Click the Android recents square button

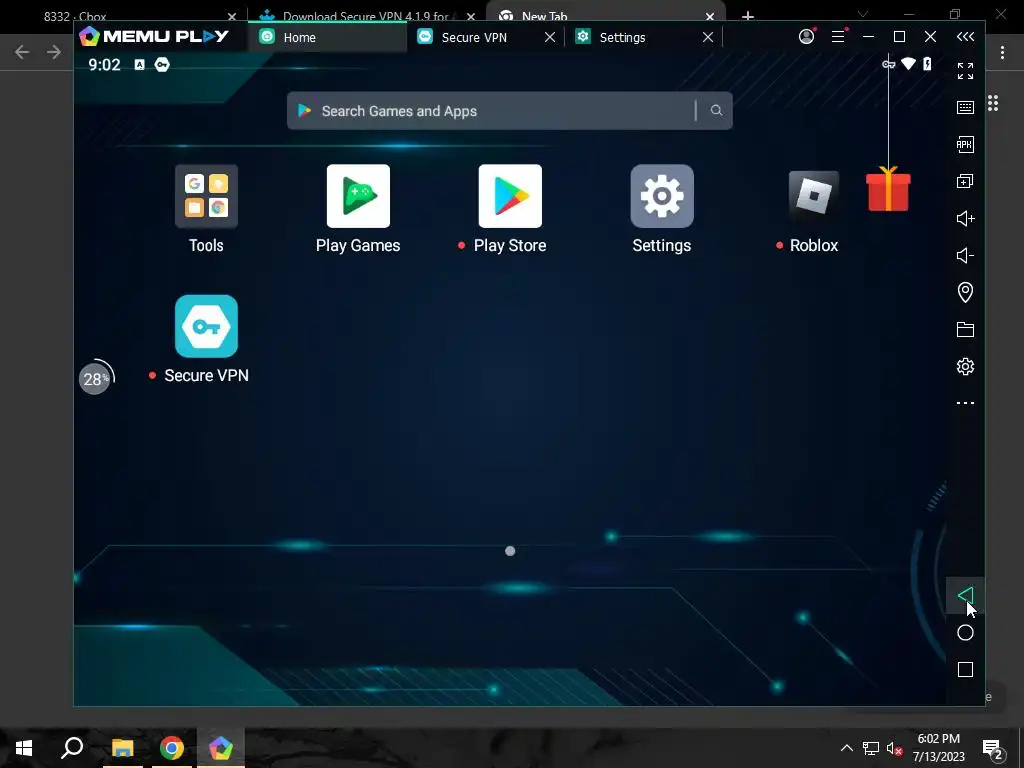tap(965, 669)
